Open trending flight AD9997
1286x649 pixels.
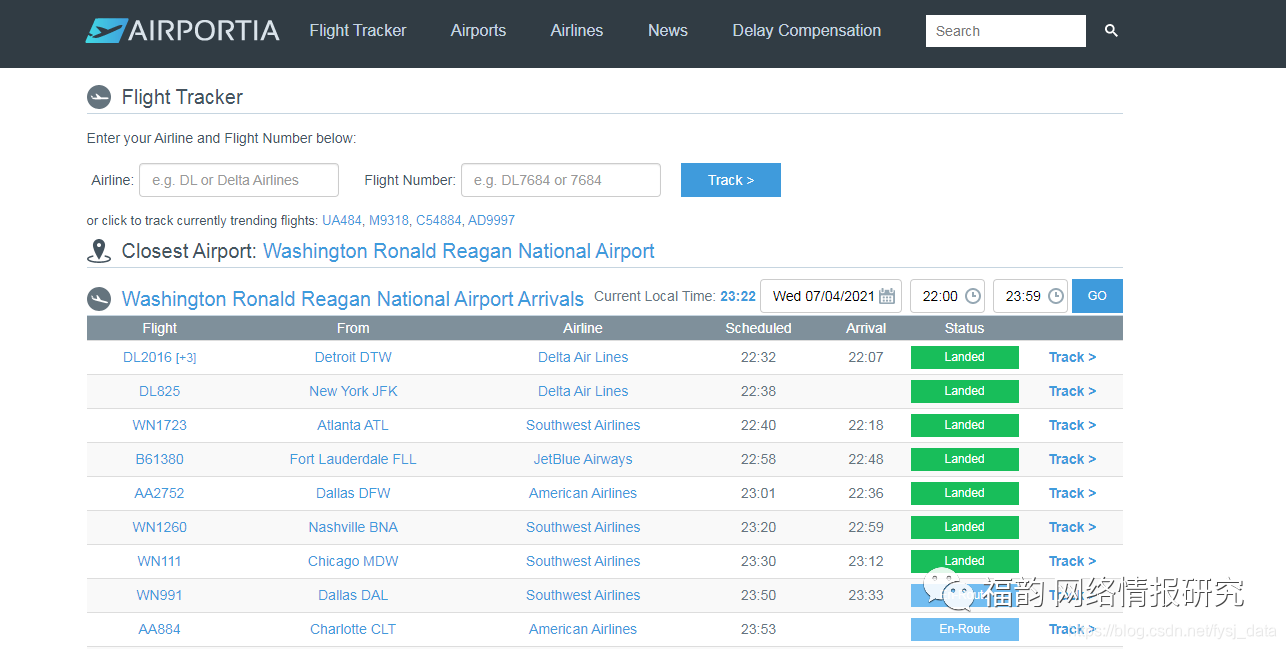[492, 220]
